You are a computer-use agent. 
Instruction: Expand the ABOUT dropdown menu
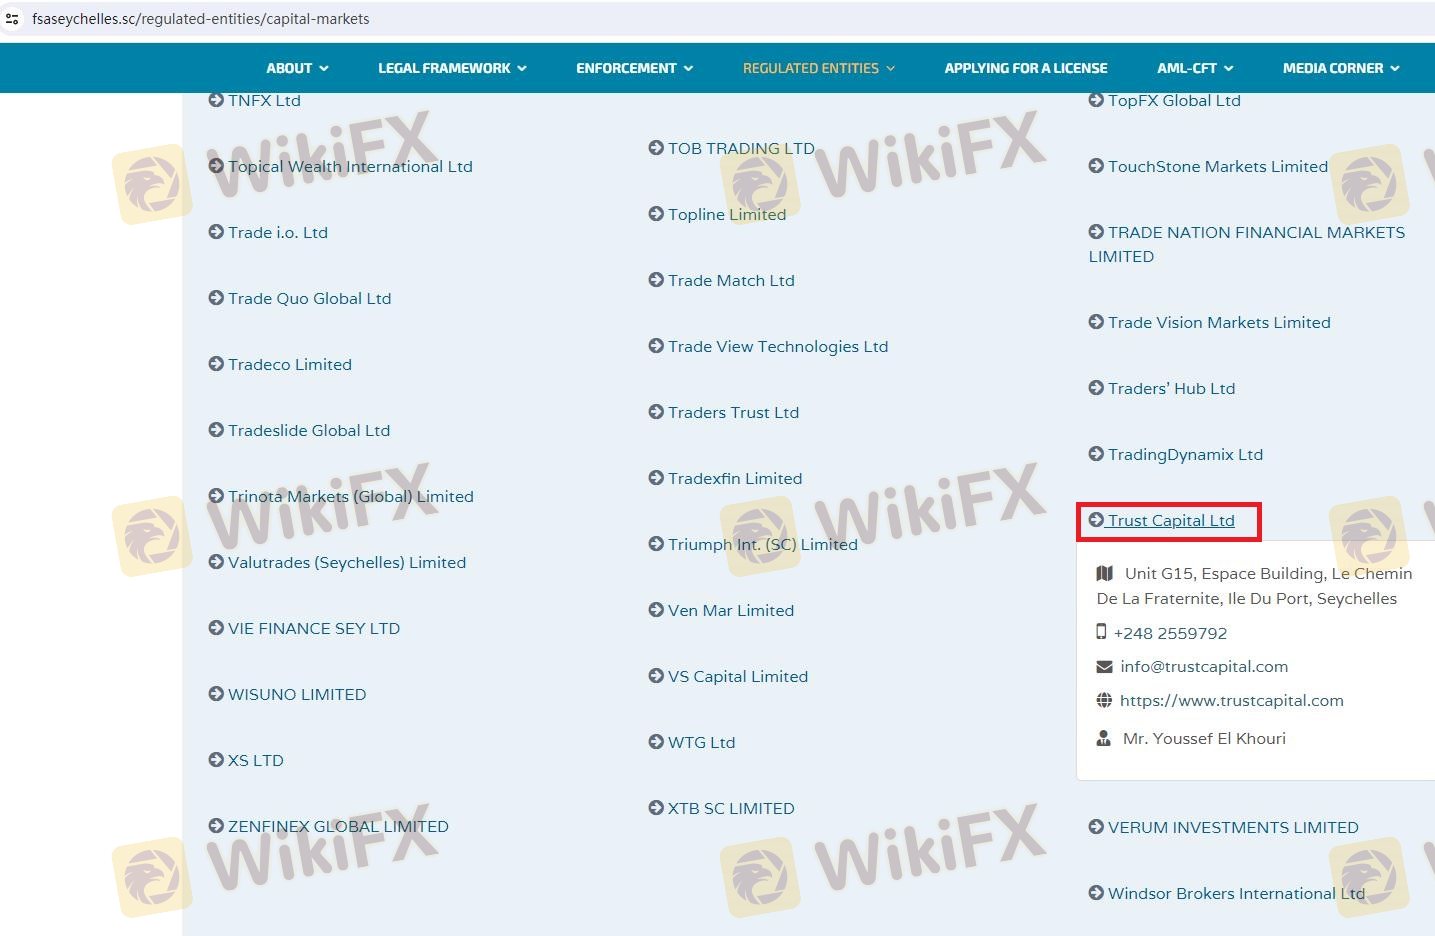click(297, 68)
